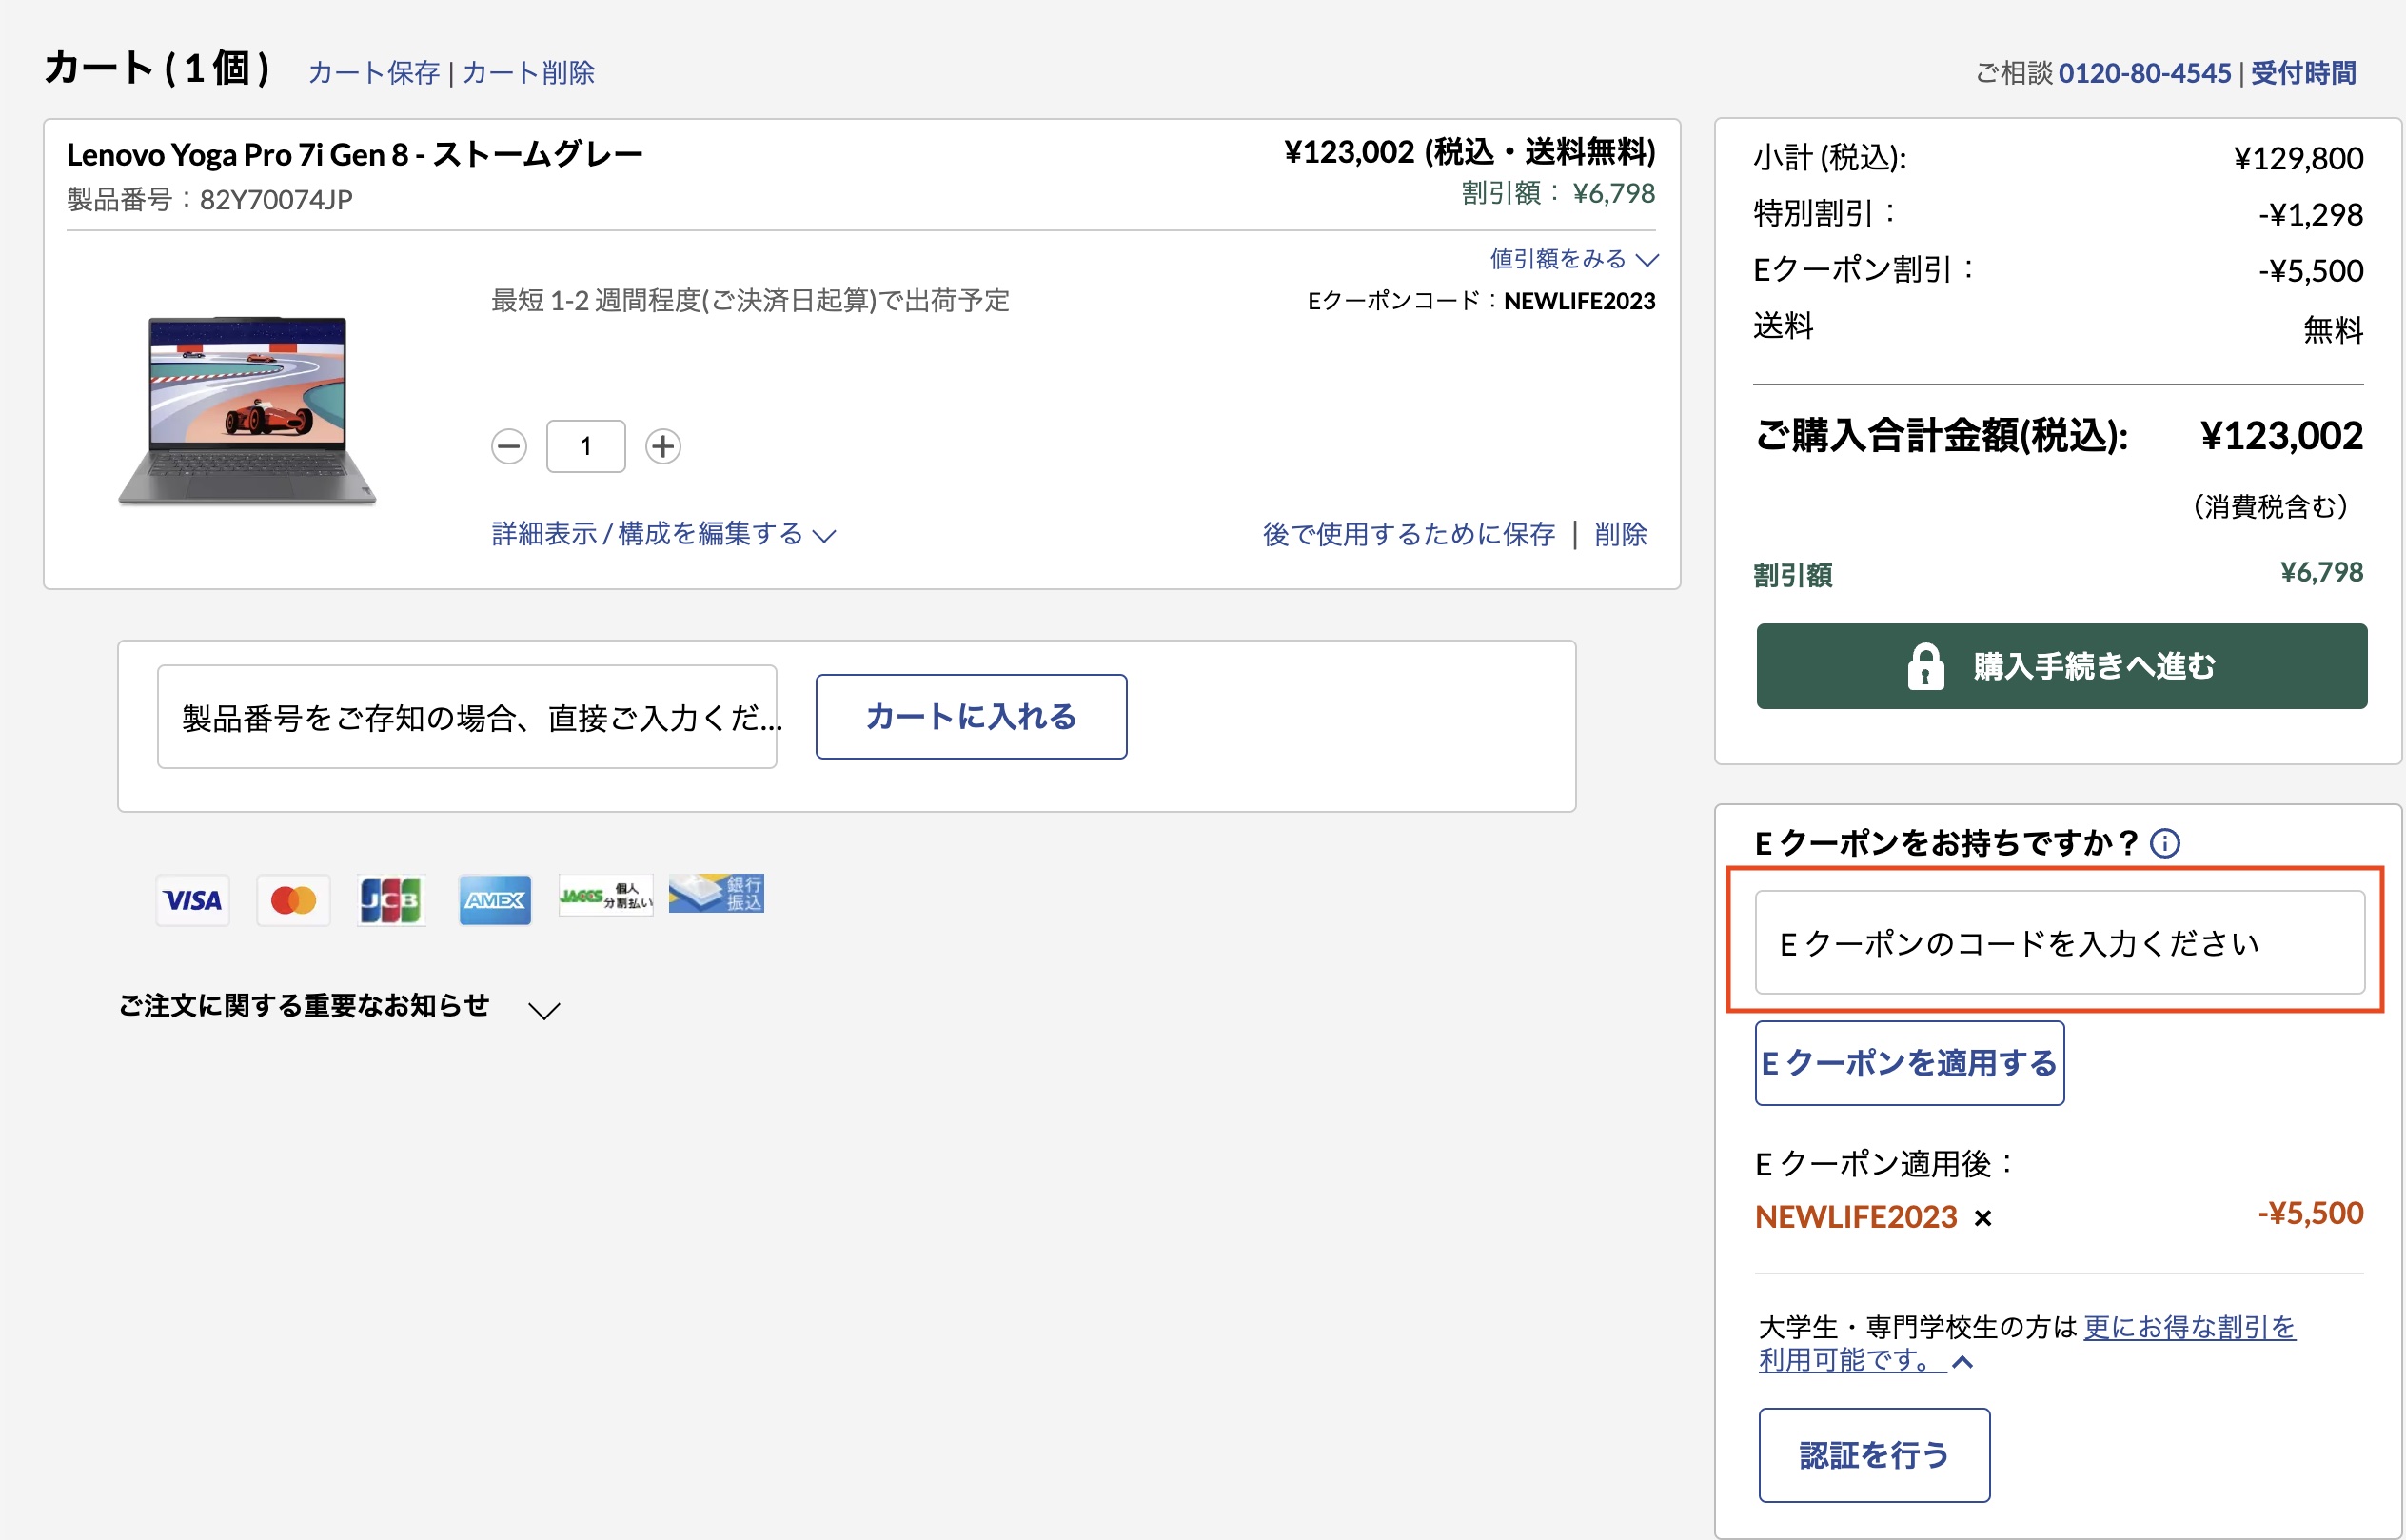
Task: Click カート削除 link
Action: pyautogui.click(x=528, y=72)
